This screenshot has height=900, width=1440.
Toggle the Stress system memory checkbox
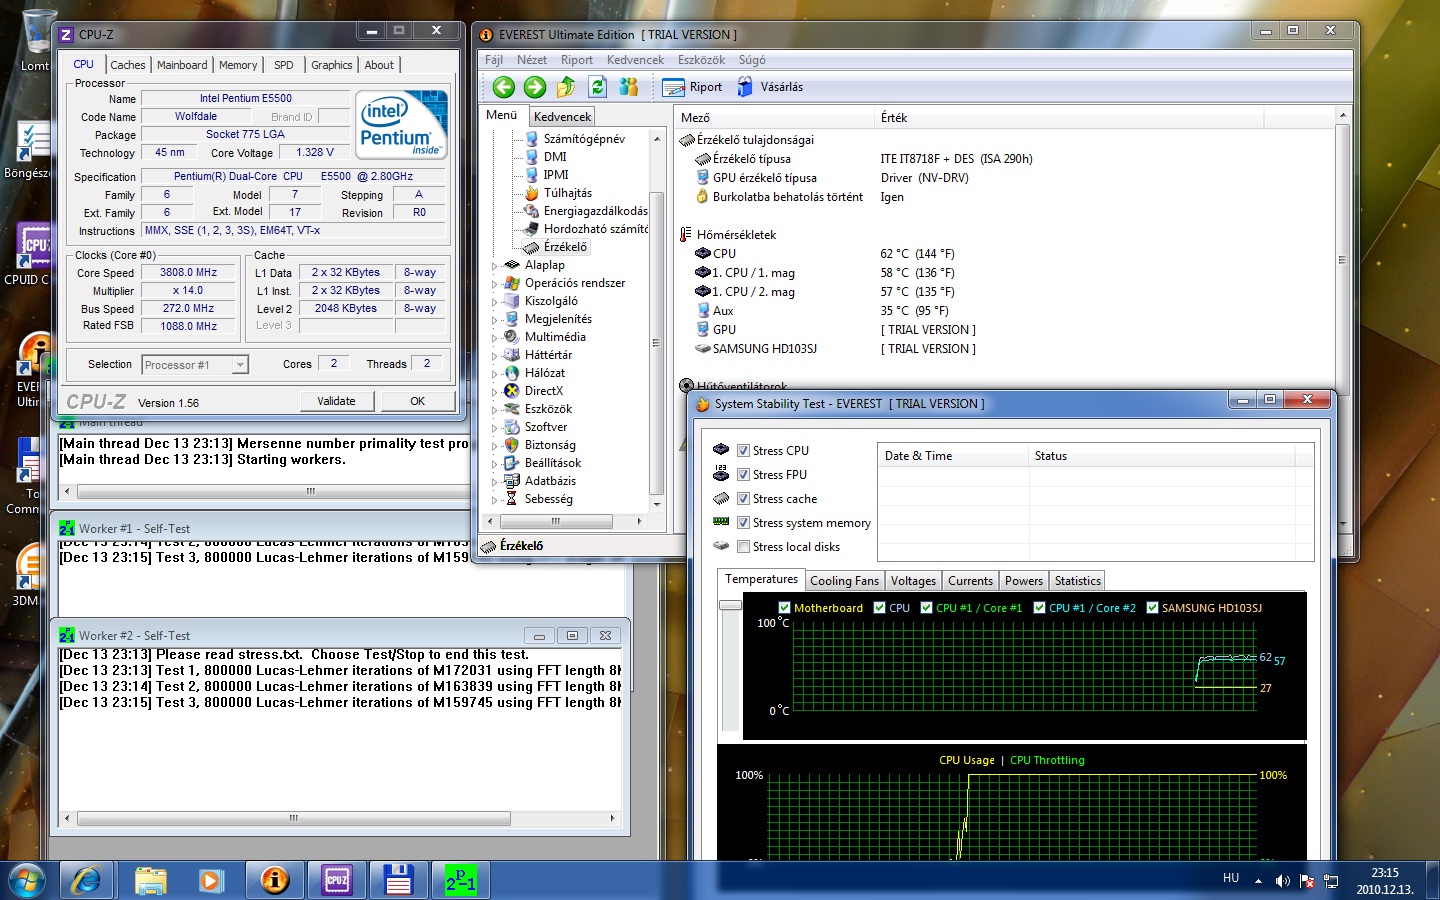(x=743, y=523)
